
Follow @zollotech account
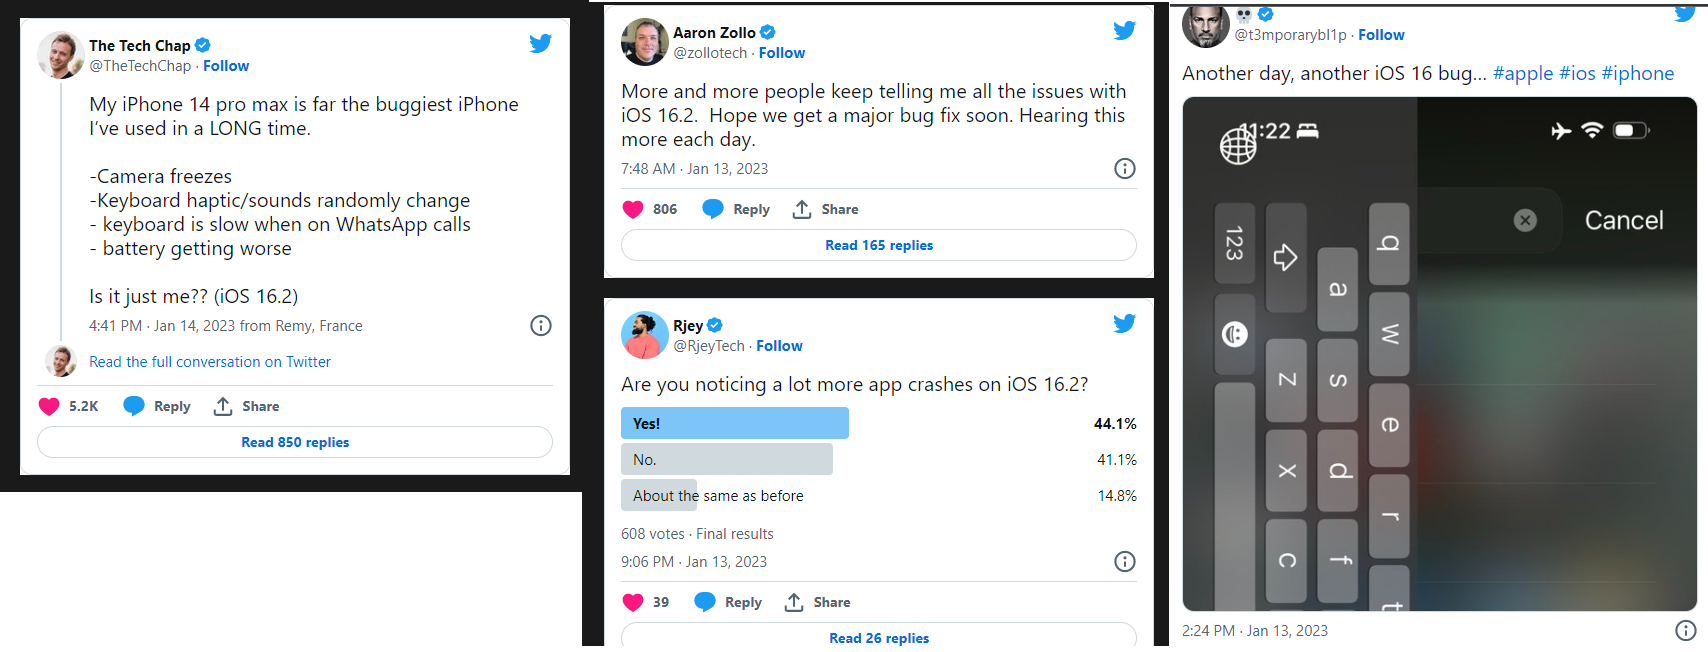tap(782, 53)
